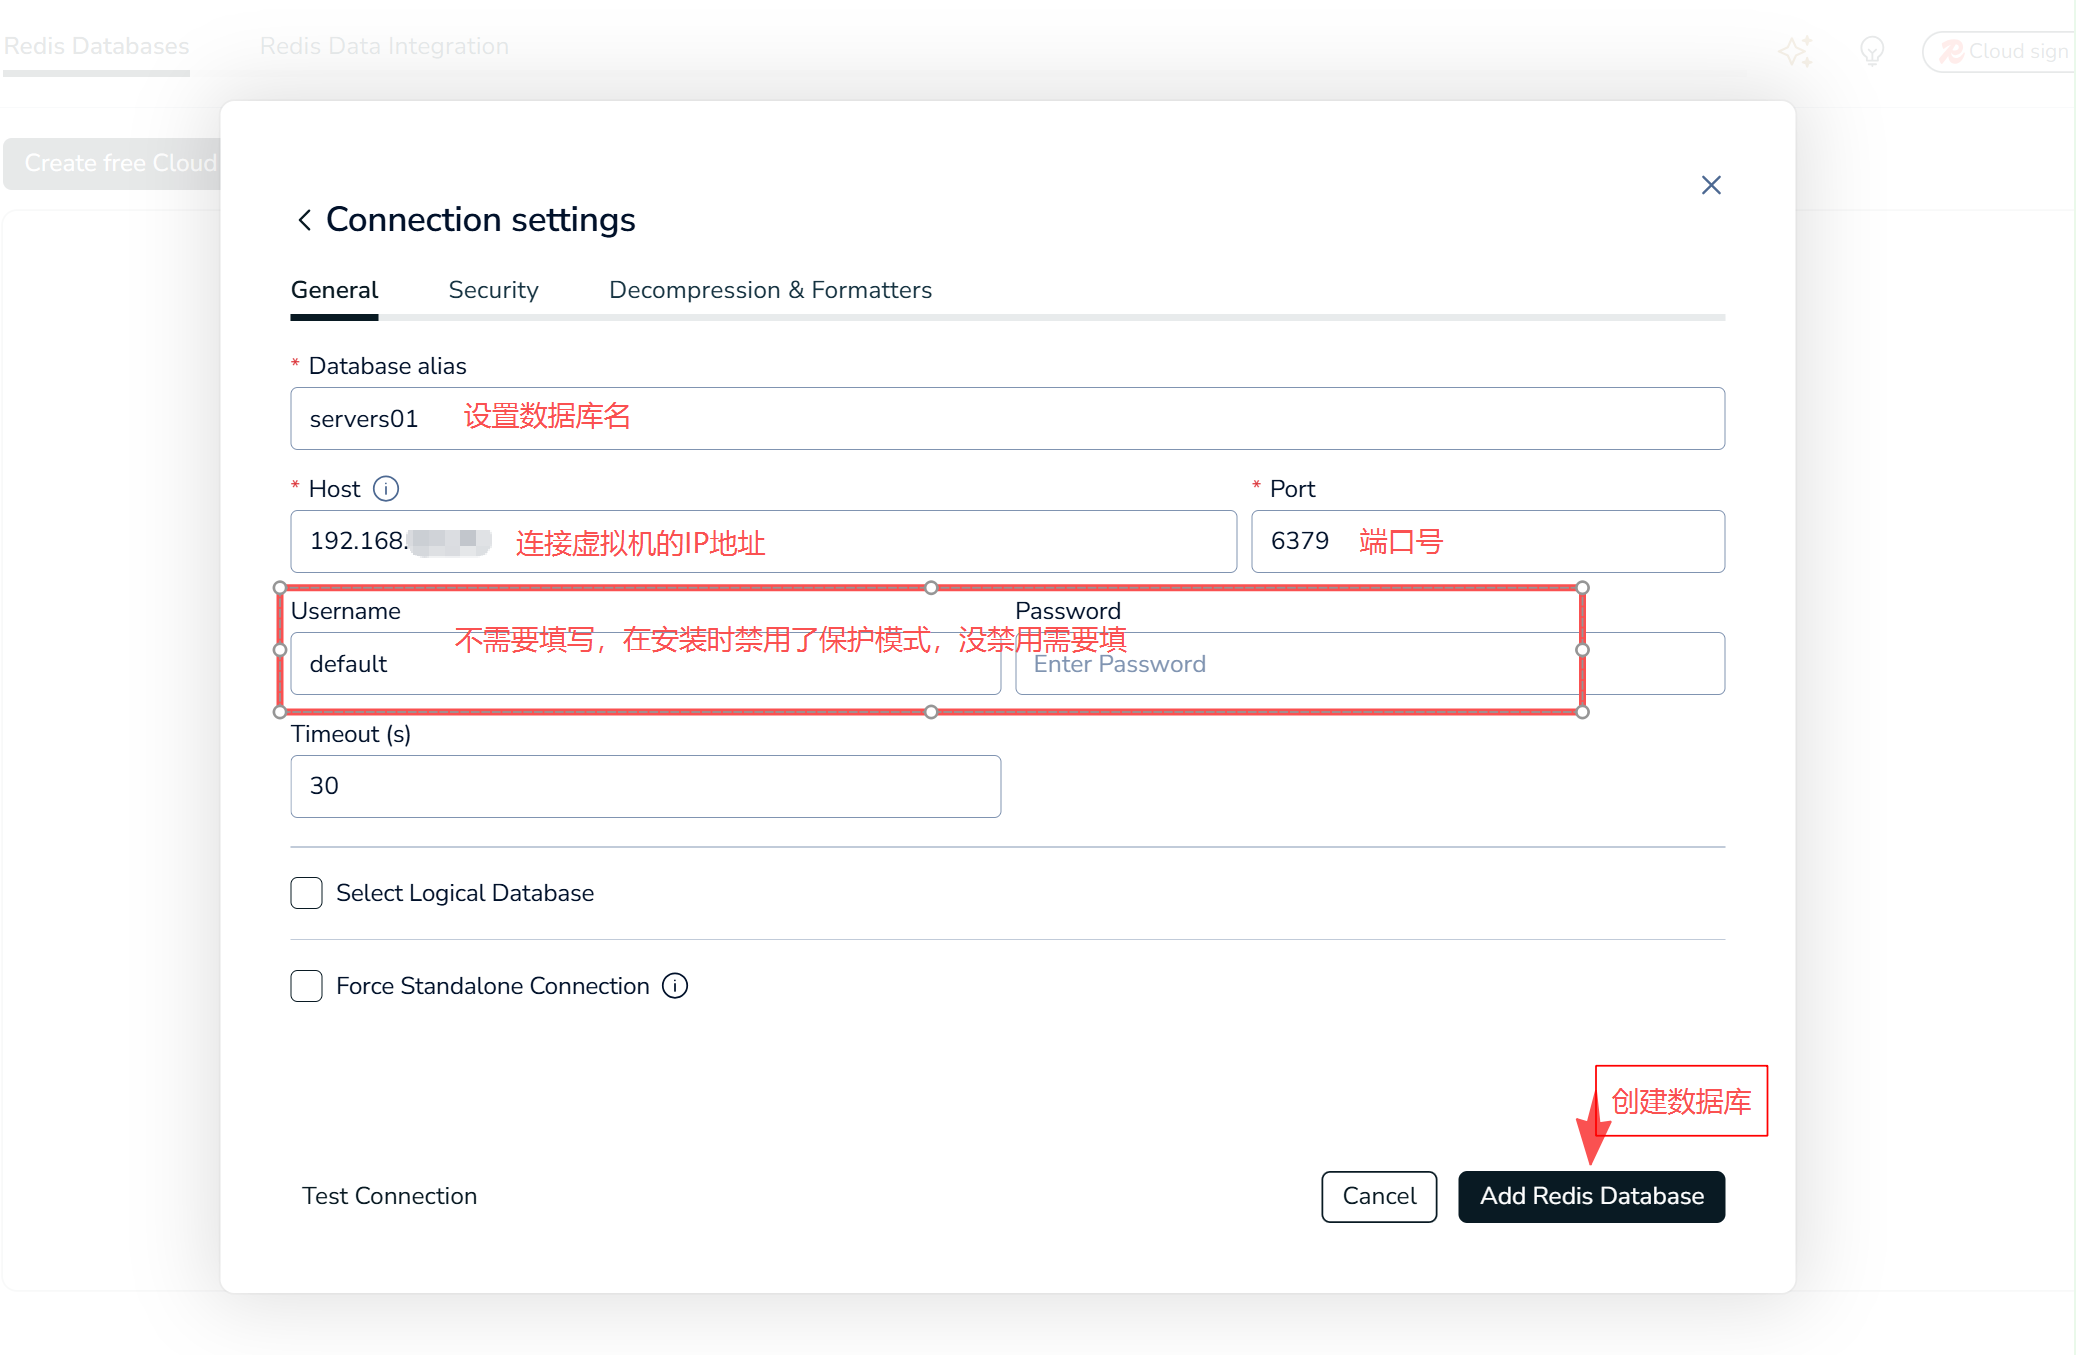Switch to the Security tab
Screen dimensions: 2076x1355
[x=493, y=290]
